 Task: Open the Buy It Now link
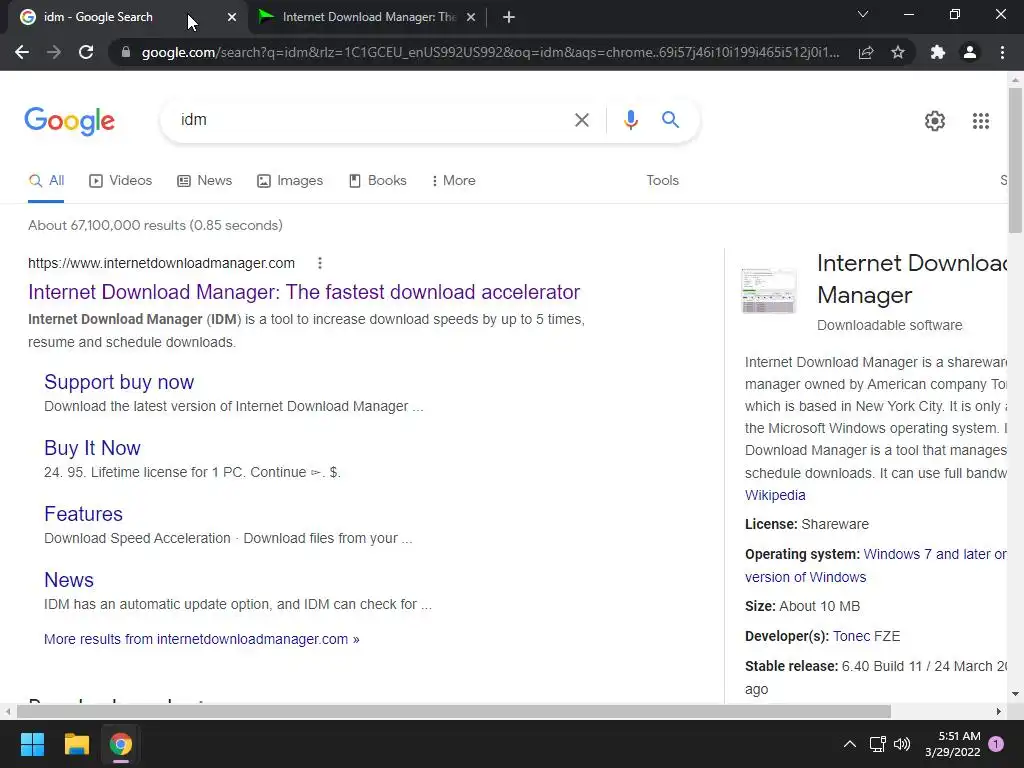92,448
